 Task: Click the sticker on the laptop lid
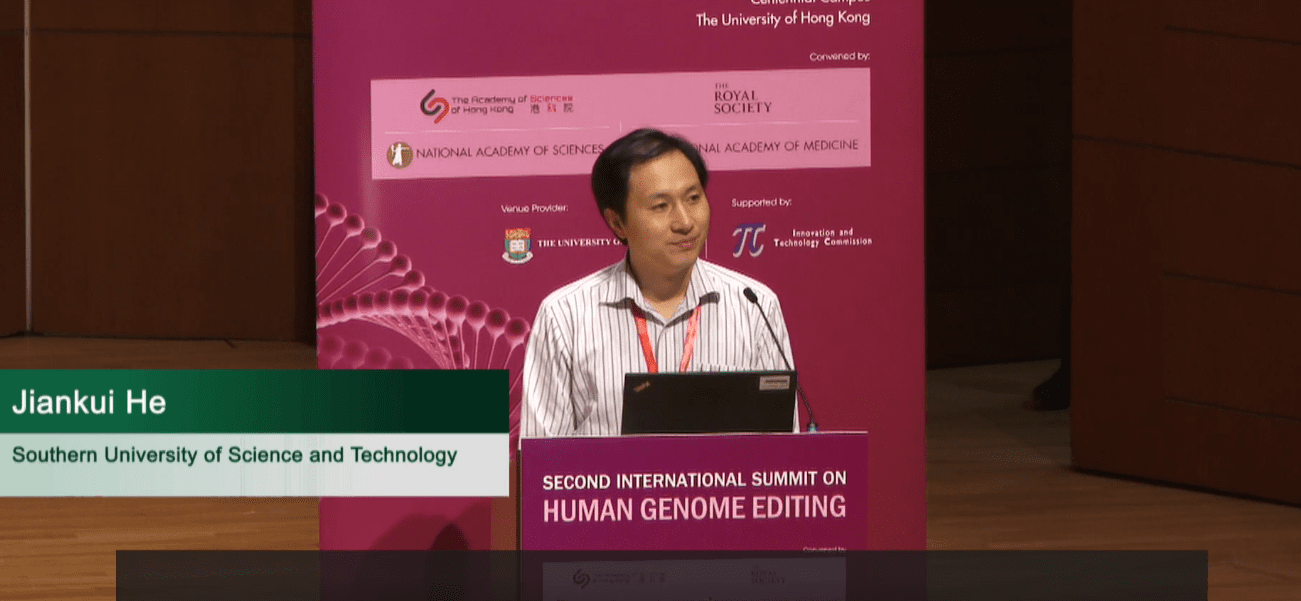point(774,382)
